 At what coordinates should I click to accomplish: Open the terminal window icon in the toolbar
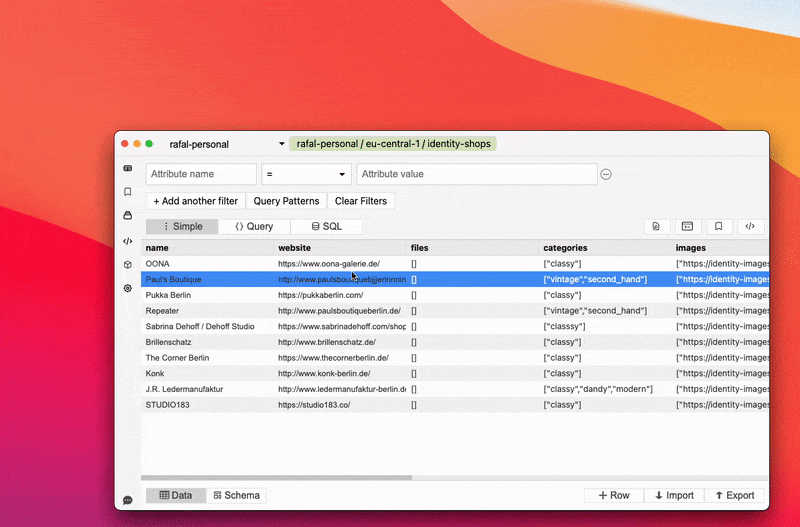[688, 227]
